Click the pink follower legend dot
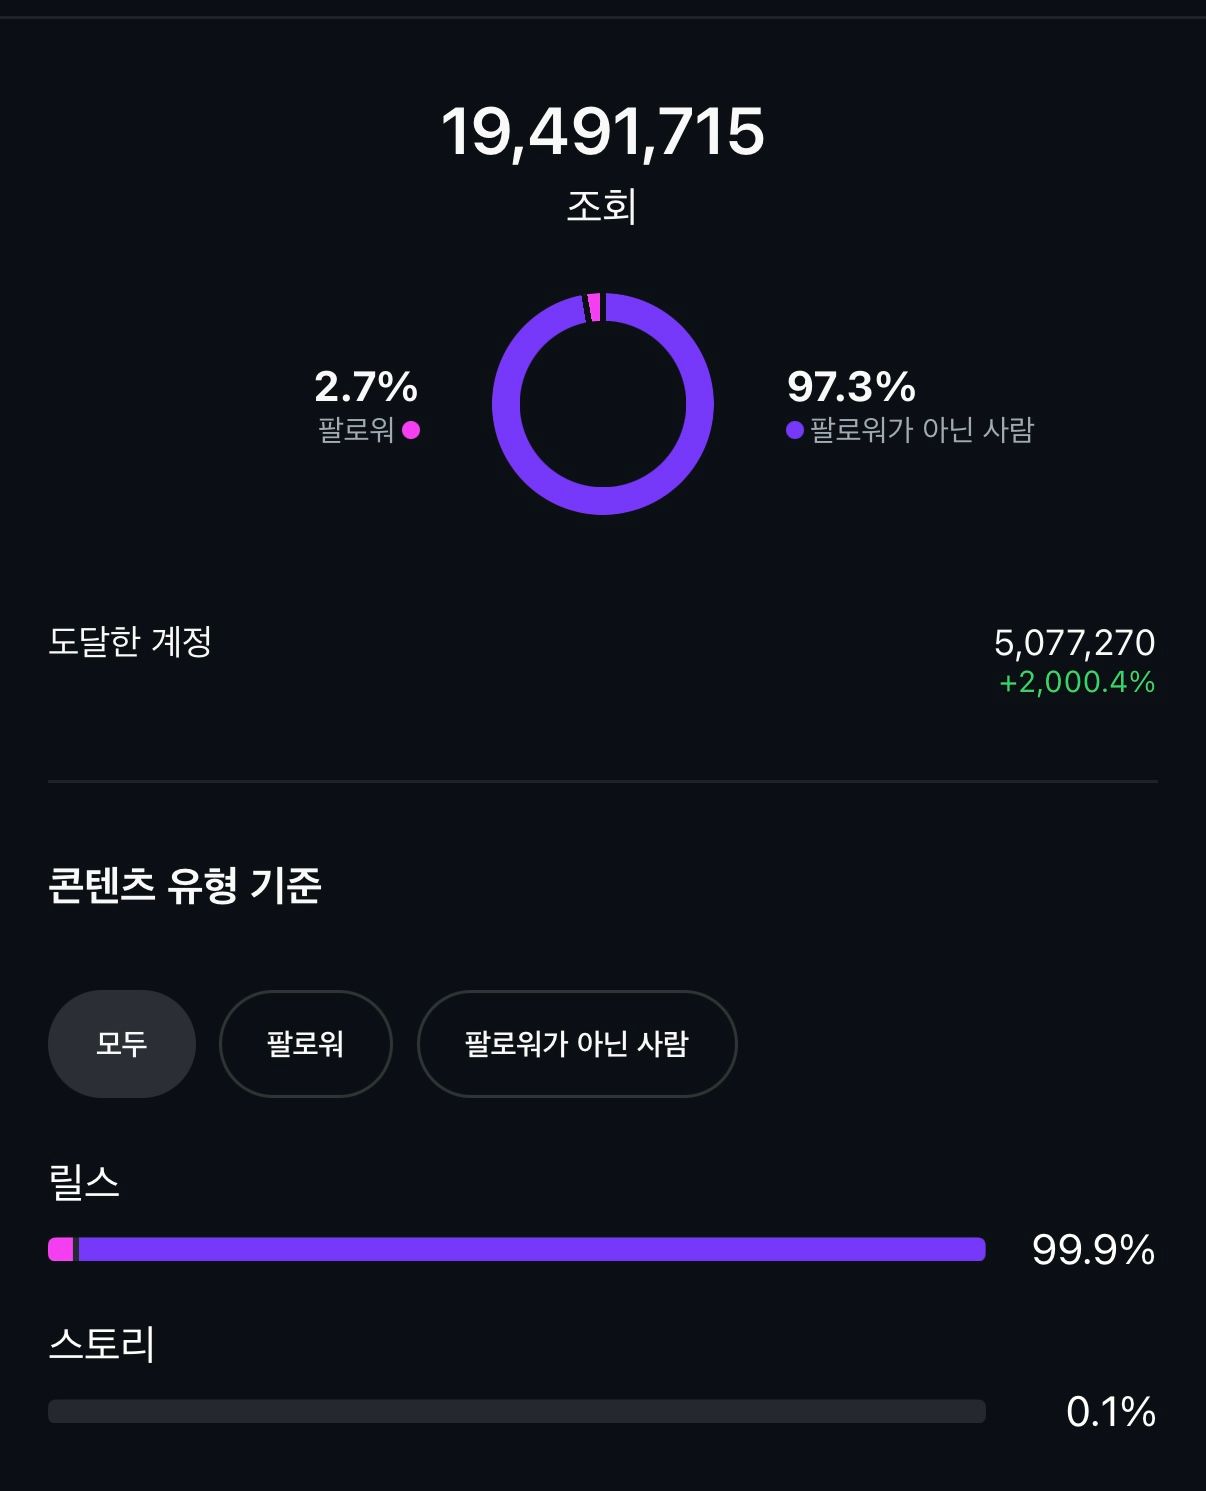 tap(411, 430)
